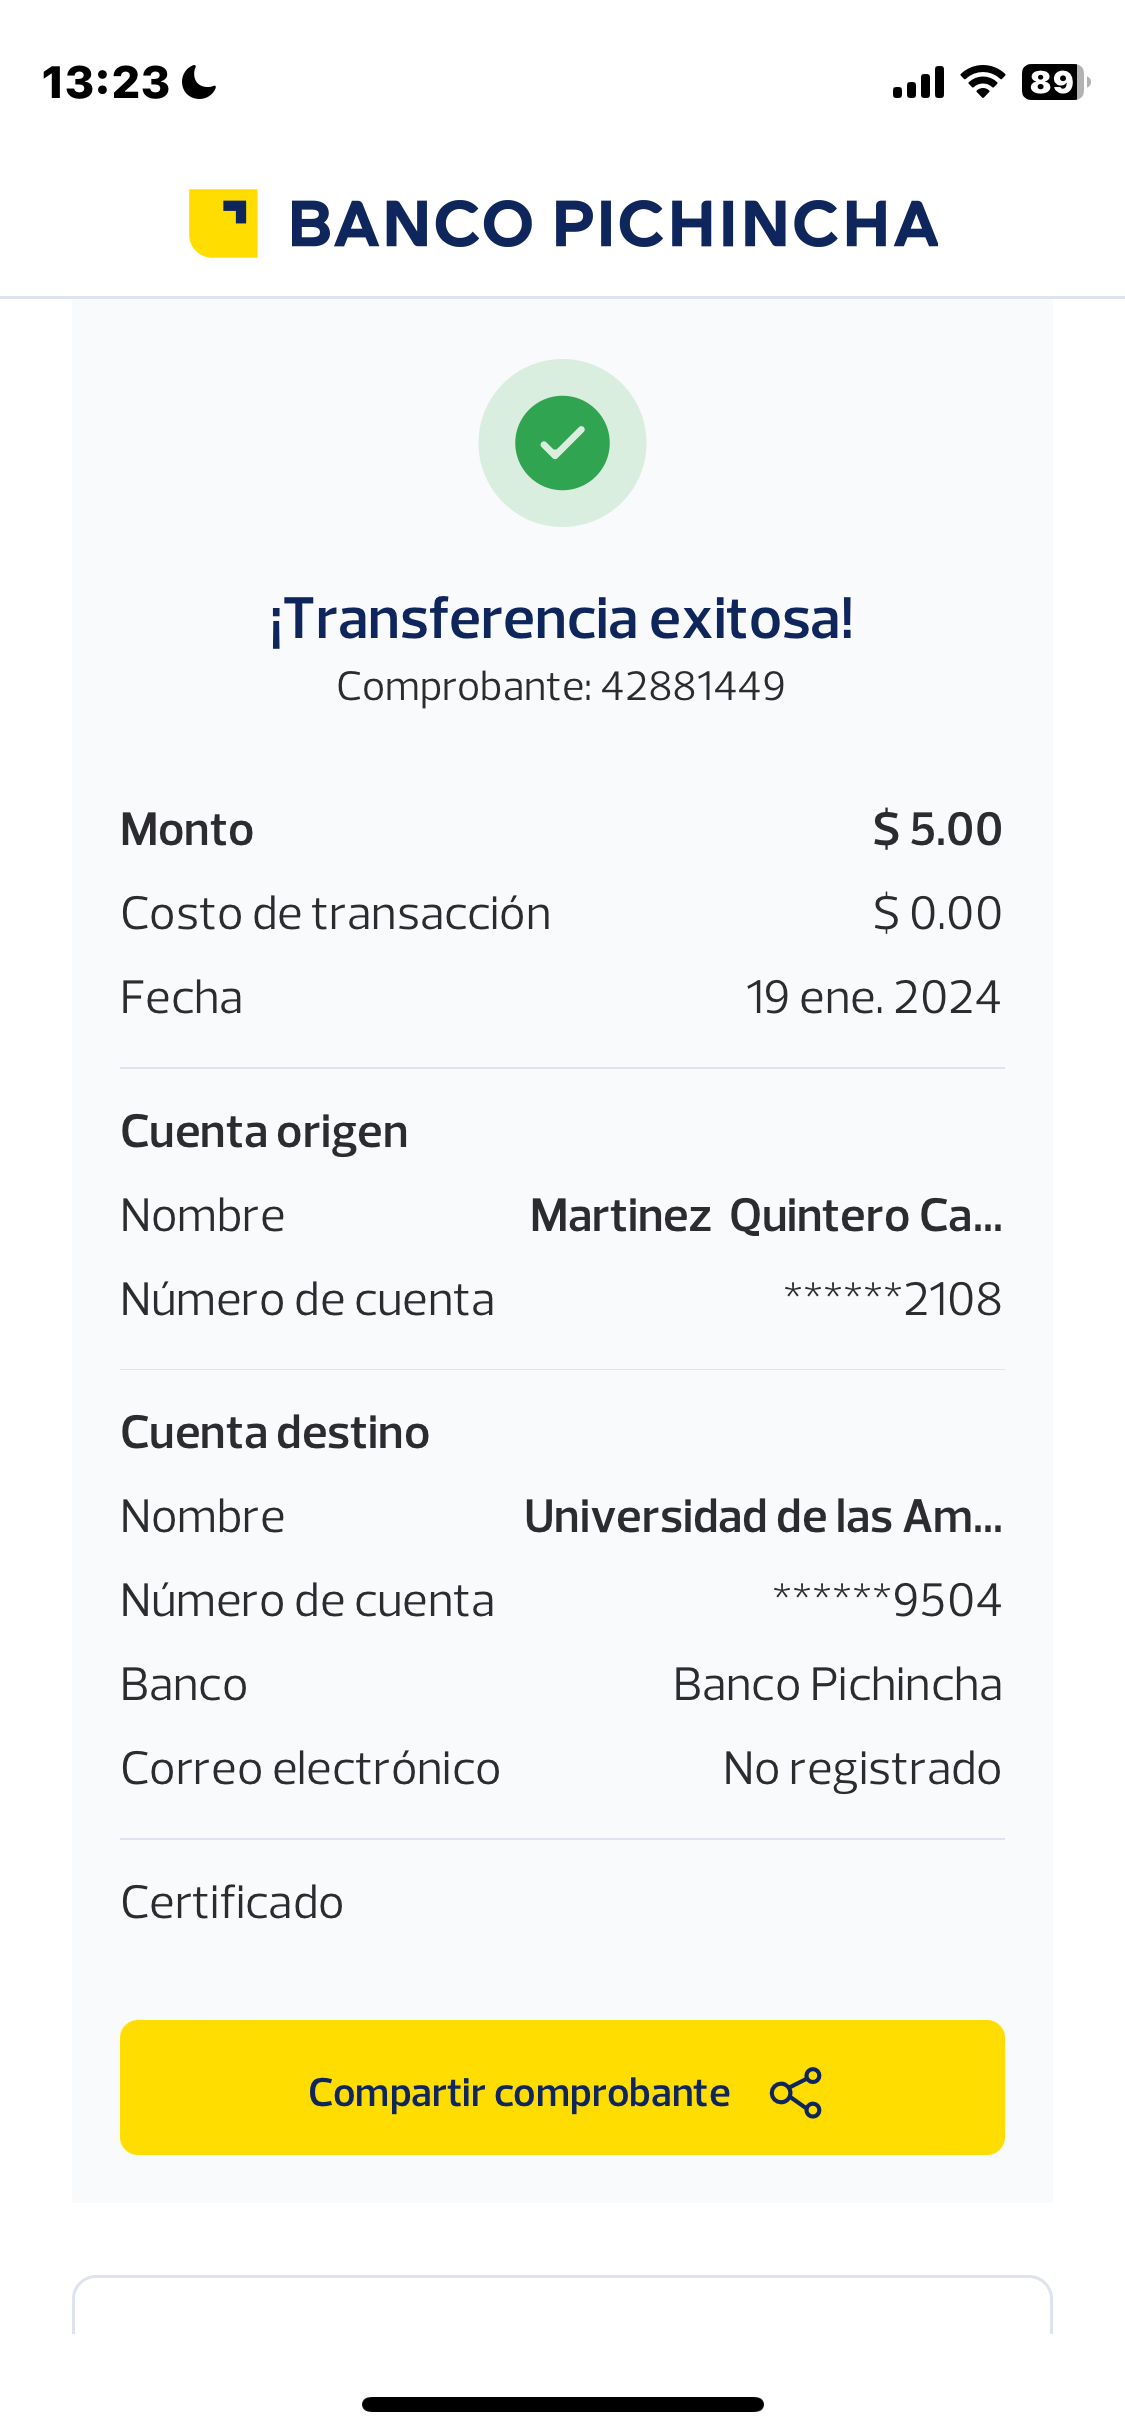
Task: Tap the BANCO PICHINCHA header title
Action: click(613, 223)
